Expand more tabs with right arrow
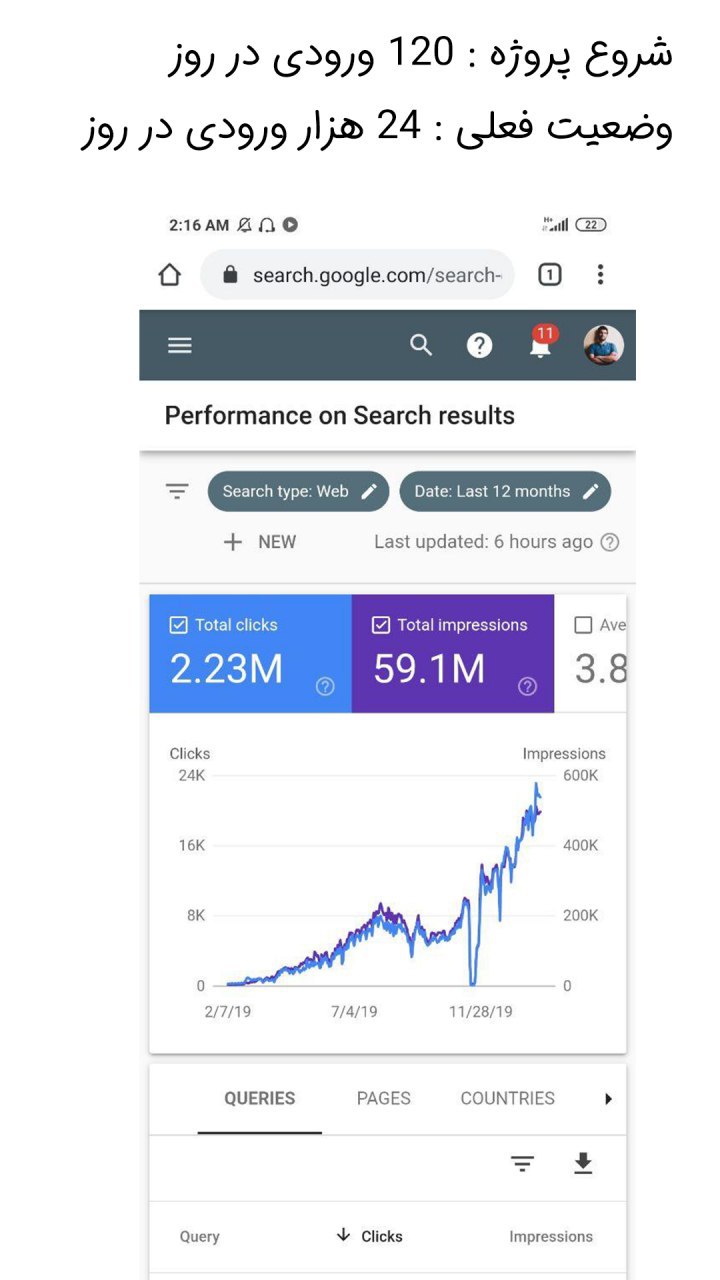This screenshot has width=720, height=1280. coord(608,1098)
